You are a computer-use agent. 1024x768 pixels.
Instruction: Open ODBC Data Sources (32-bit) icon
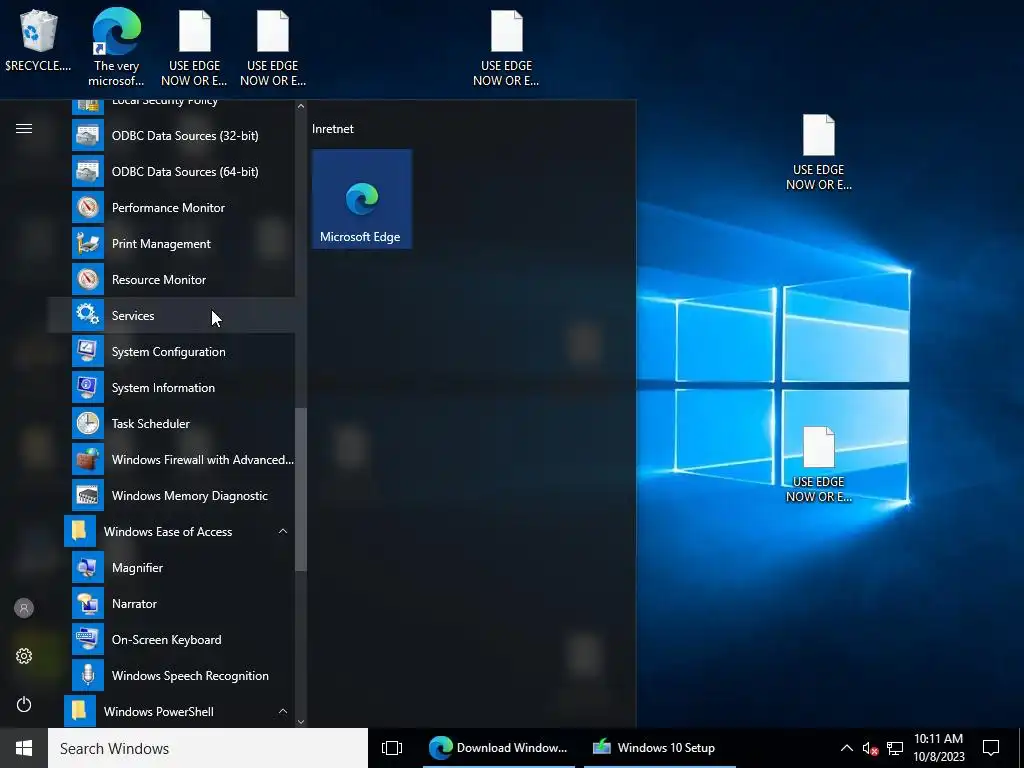88,136
